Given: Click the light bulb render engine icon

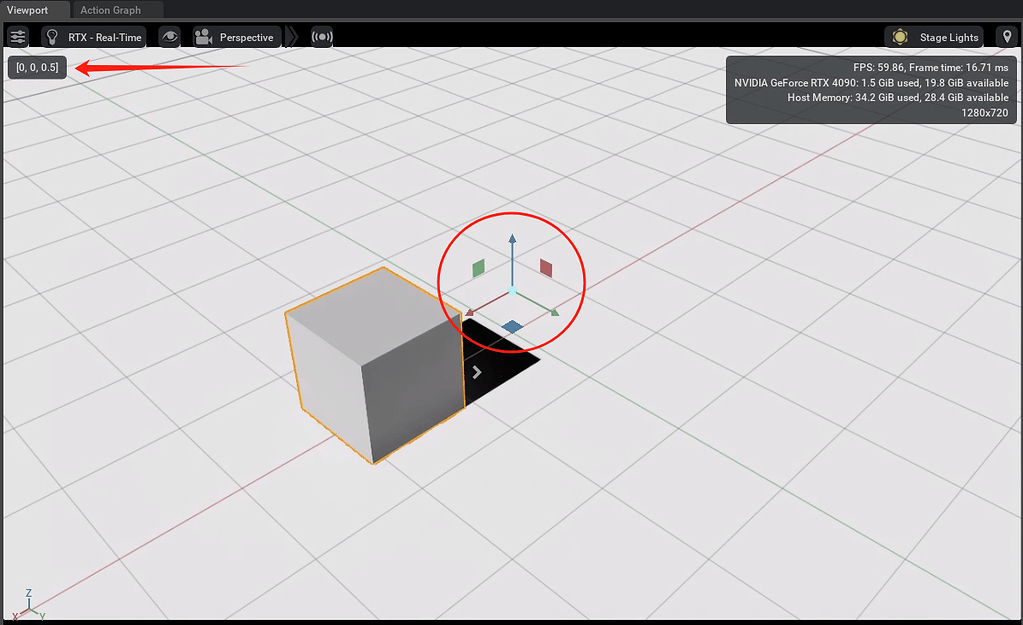Looking at the screenshot, I should [52, 36].
